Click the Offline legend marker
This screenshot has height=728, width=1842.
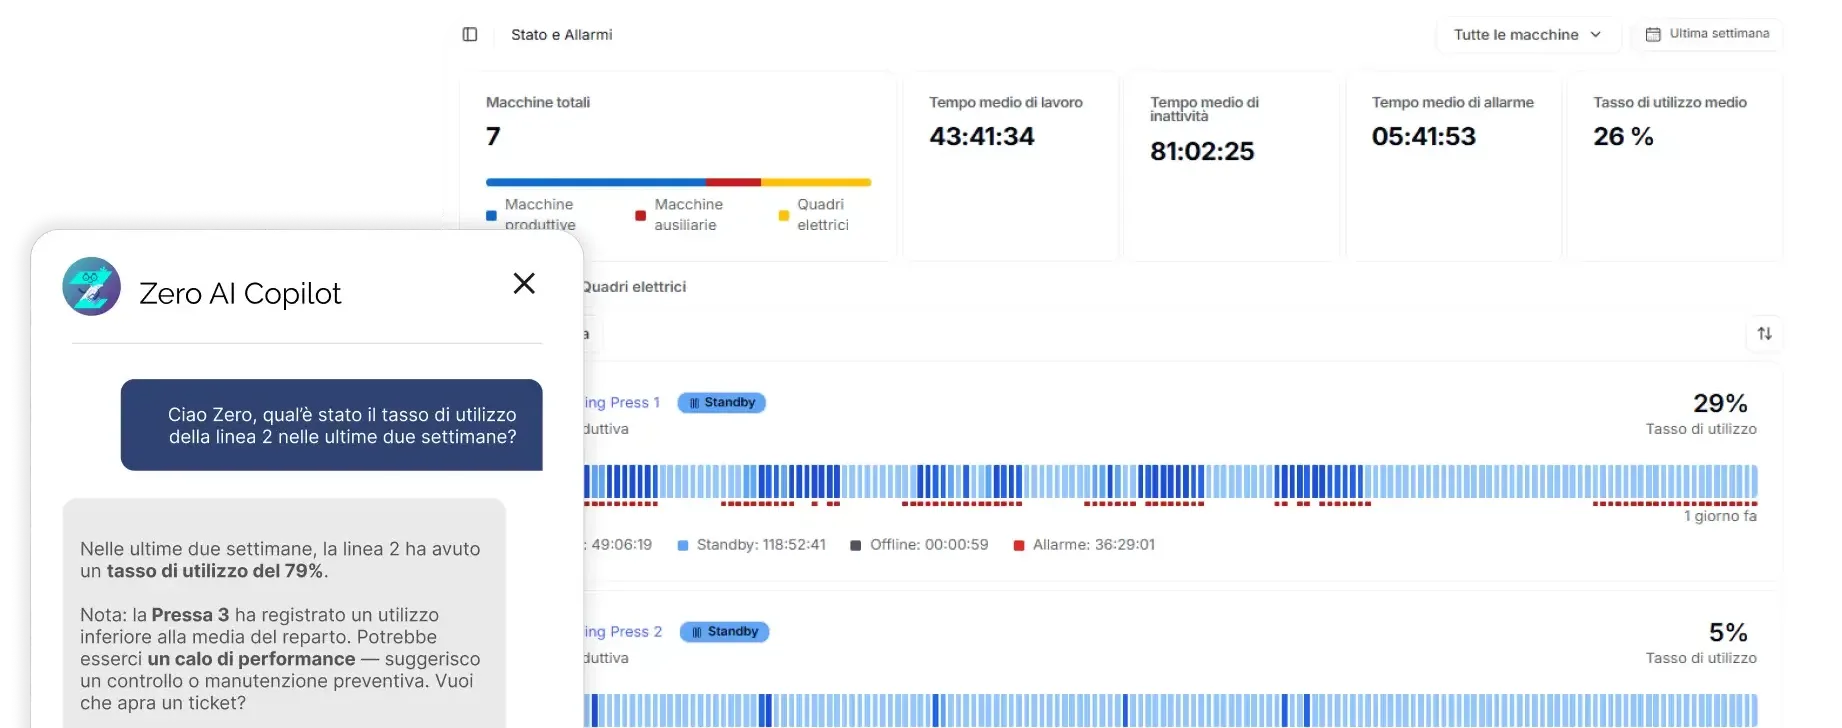856,546
